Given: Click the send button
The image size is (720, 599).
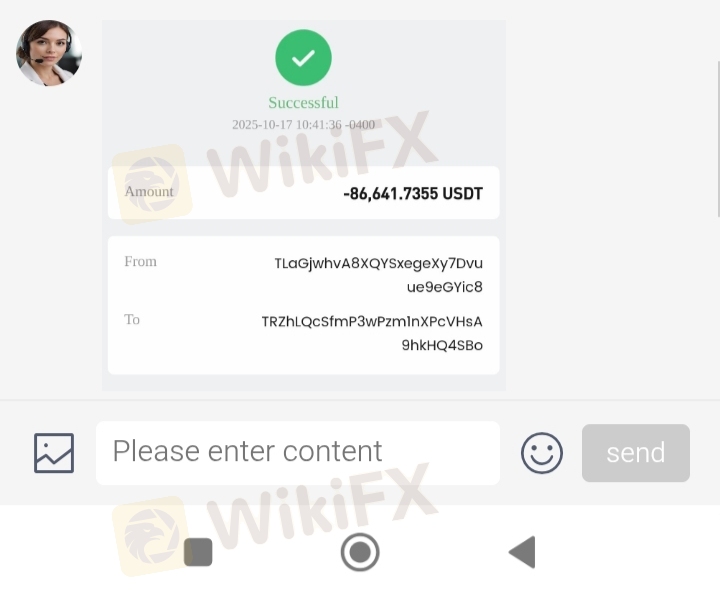Looking at the screenshot, I should 636,453.
